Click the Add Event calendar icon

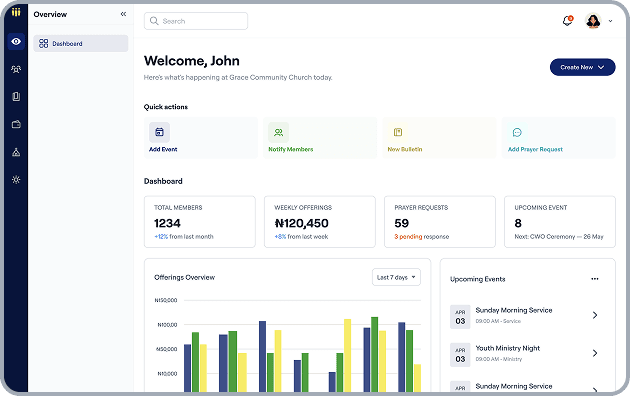(160, 132)
